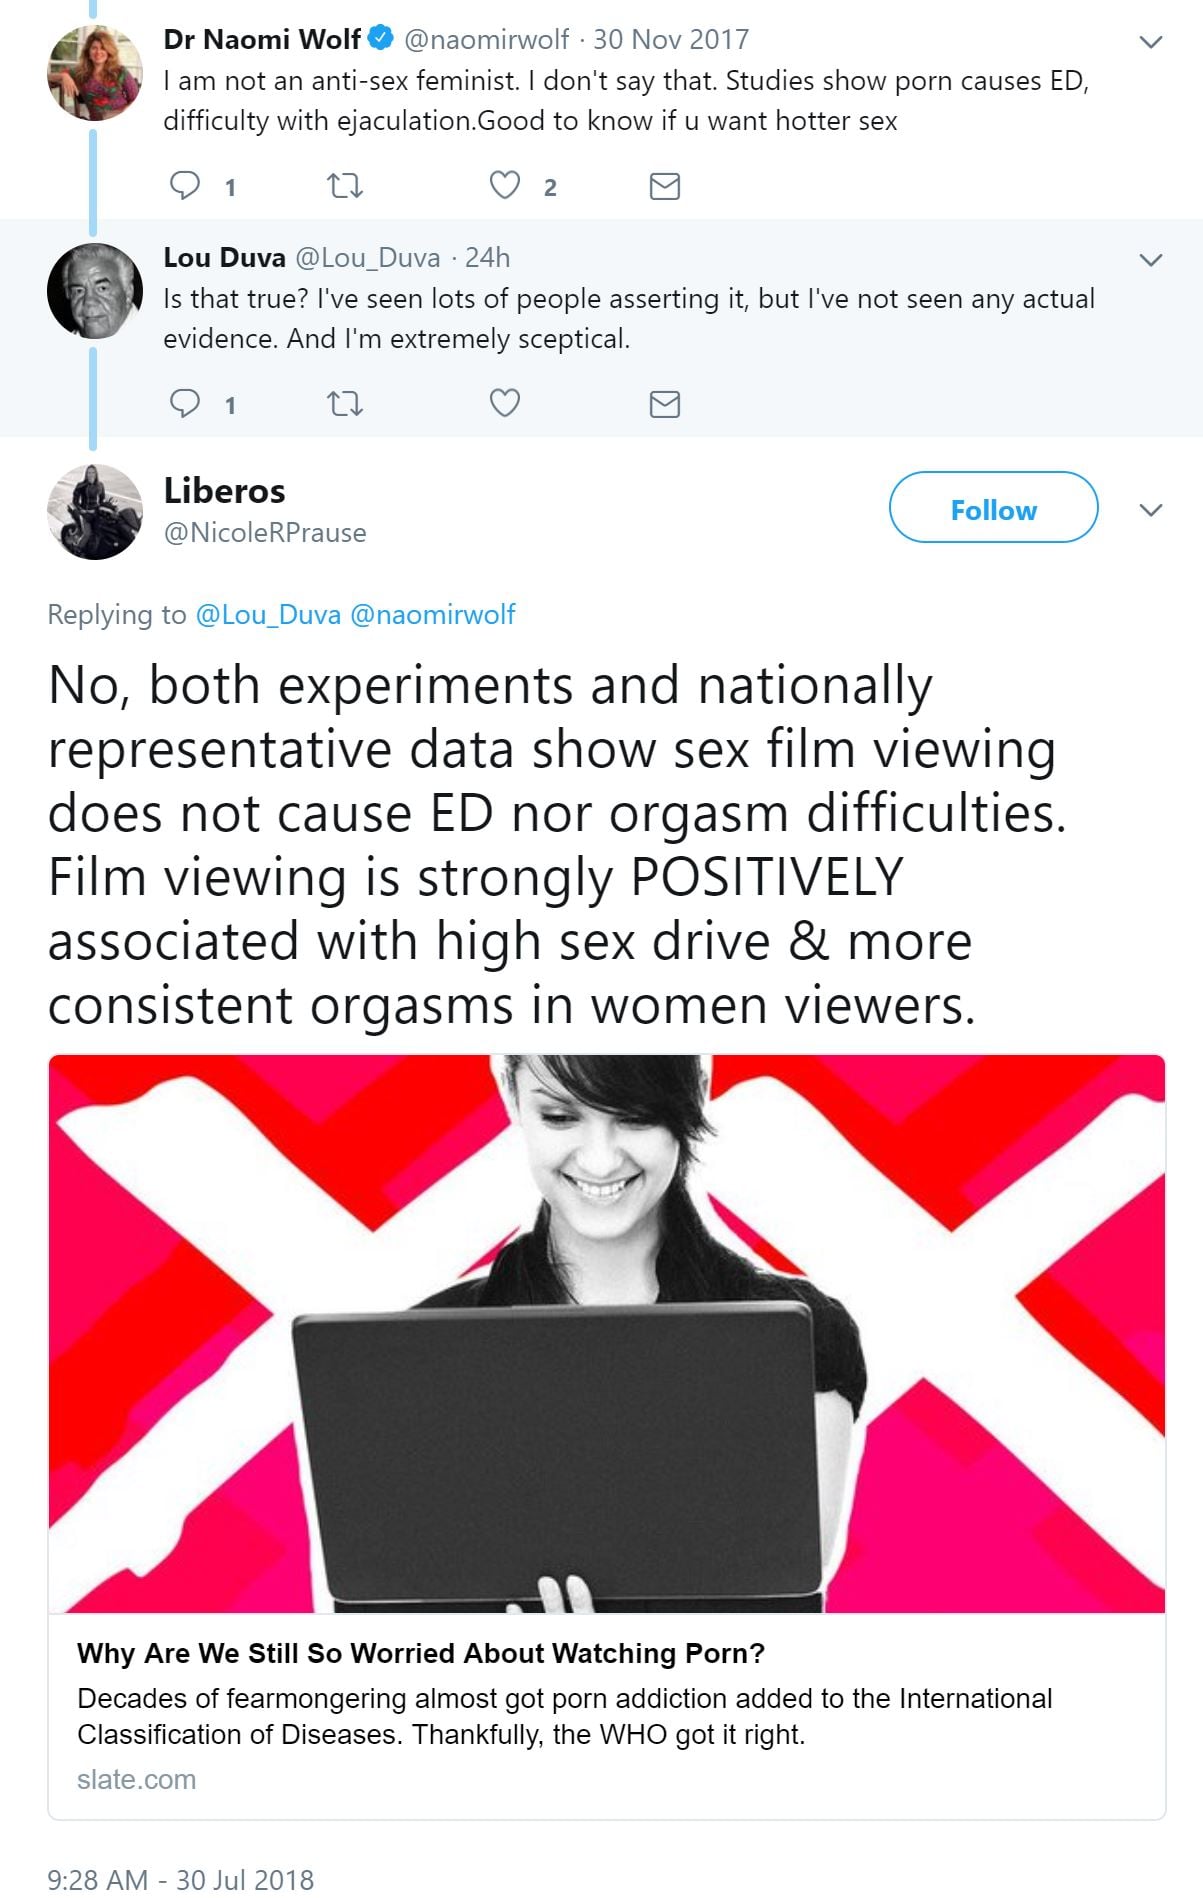Image resolution: width=1203 pixels, height=1898 pixels.
Task: Share Lou Duva's tweet via message envelope
Action: tap(665, 404)
